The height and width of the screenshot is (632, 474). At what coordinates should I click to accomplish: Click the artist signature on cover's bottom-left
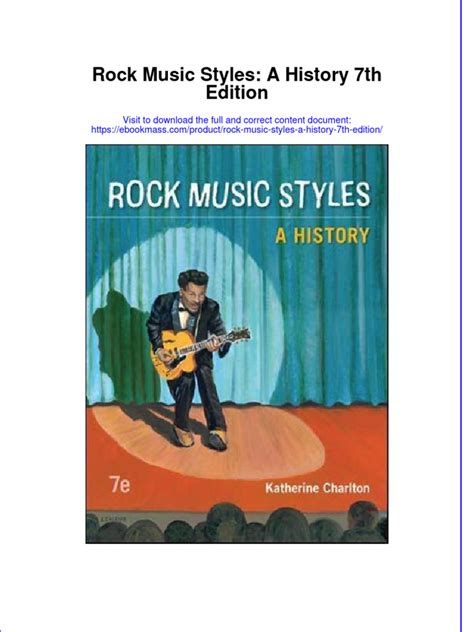click(x=113, y=518)
